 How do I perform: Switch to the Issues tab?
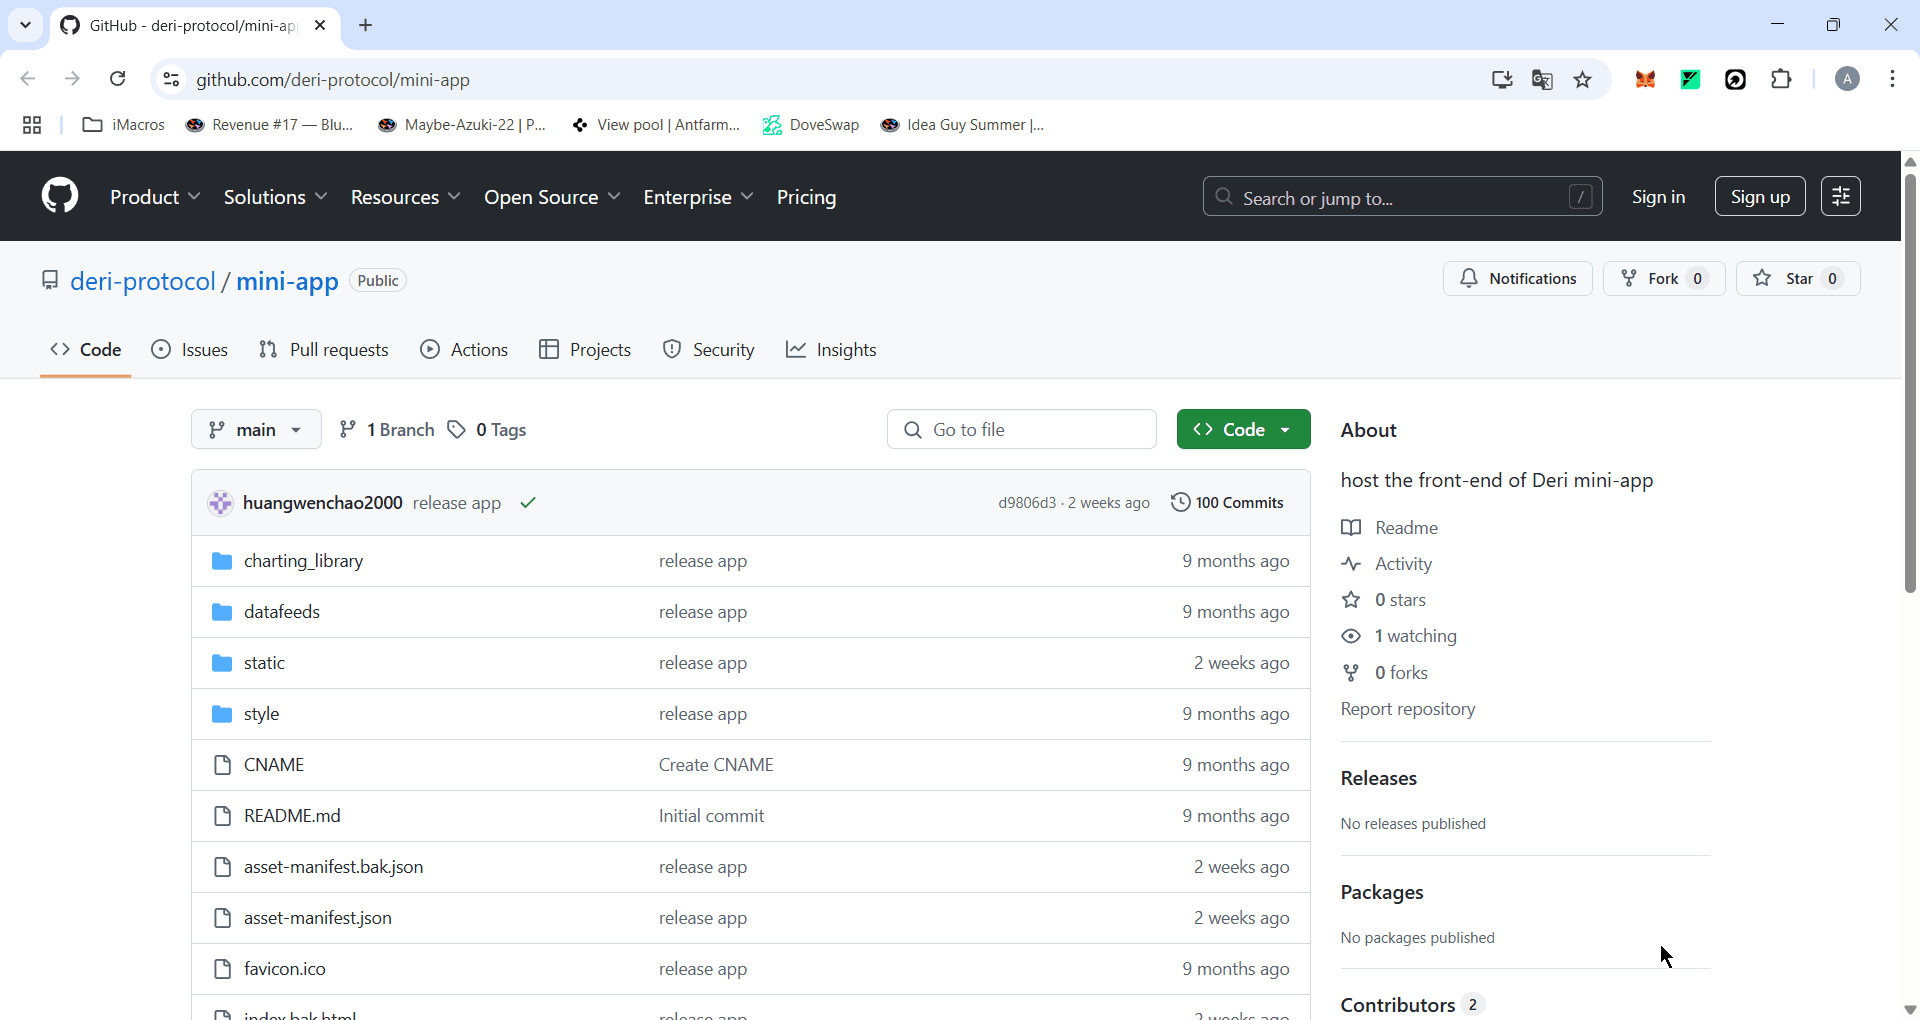click(190, 350)
